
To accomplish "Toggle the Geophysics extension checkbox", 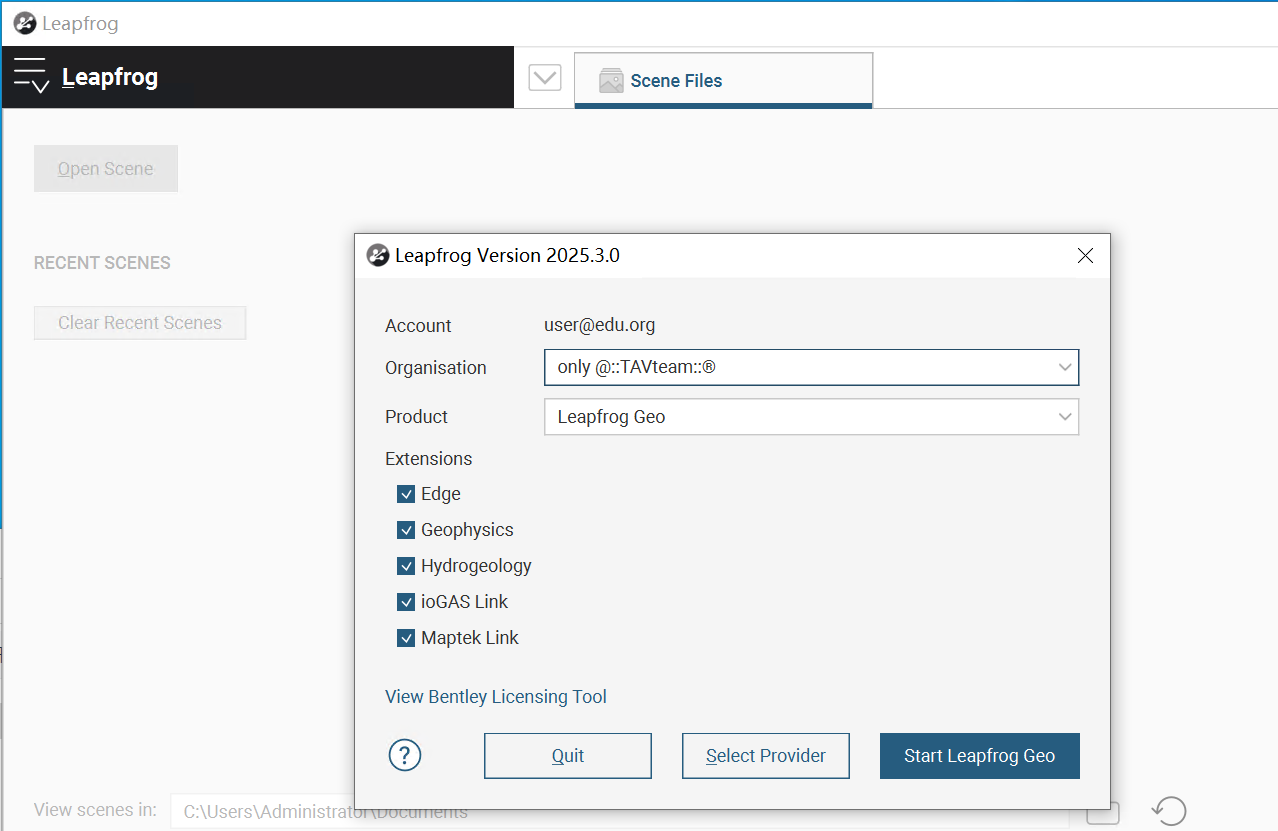I will pos(406,530).
